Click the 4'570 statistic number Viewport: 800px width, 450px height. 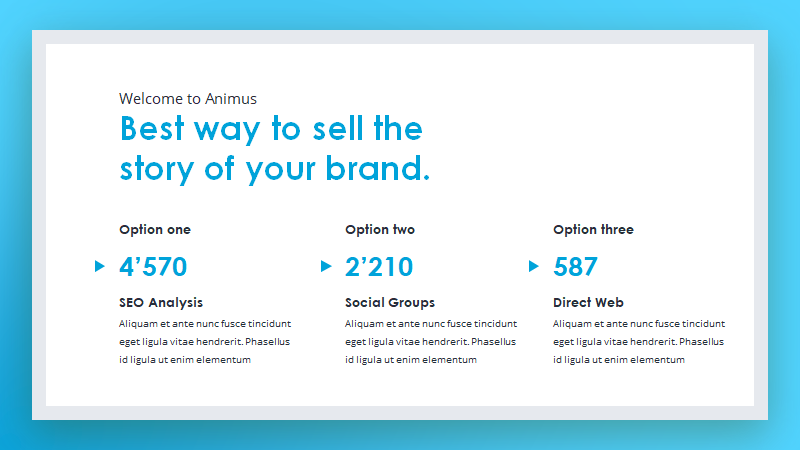[153, 266]
